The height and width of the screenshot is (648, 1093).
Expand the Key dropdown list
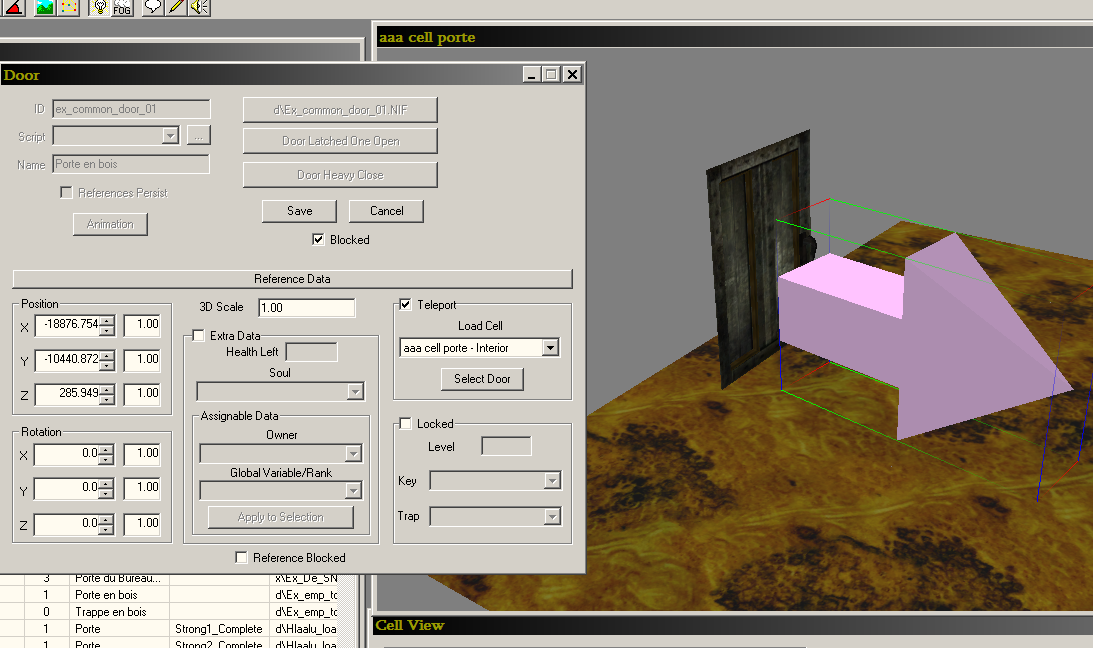coord(552,482)
